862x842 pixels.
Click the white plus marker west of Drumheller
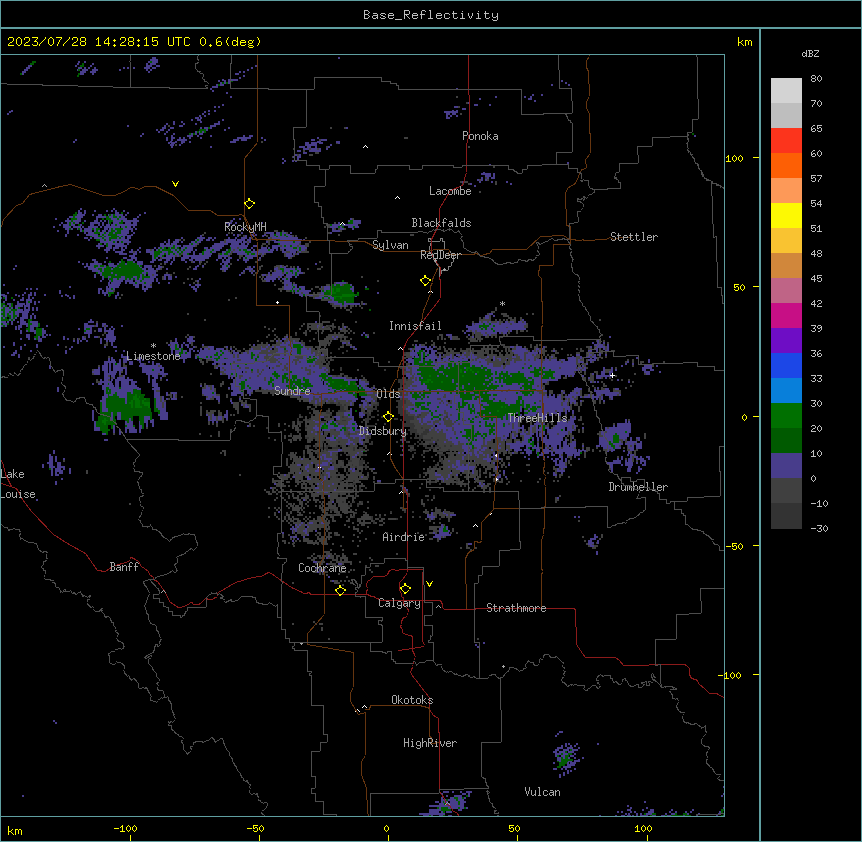pos(612,375)
